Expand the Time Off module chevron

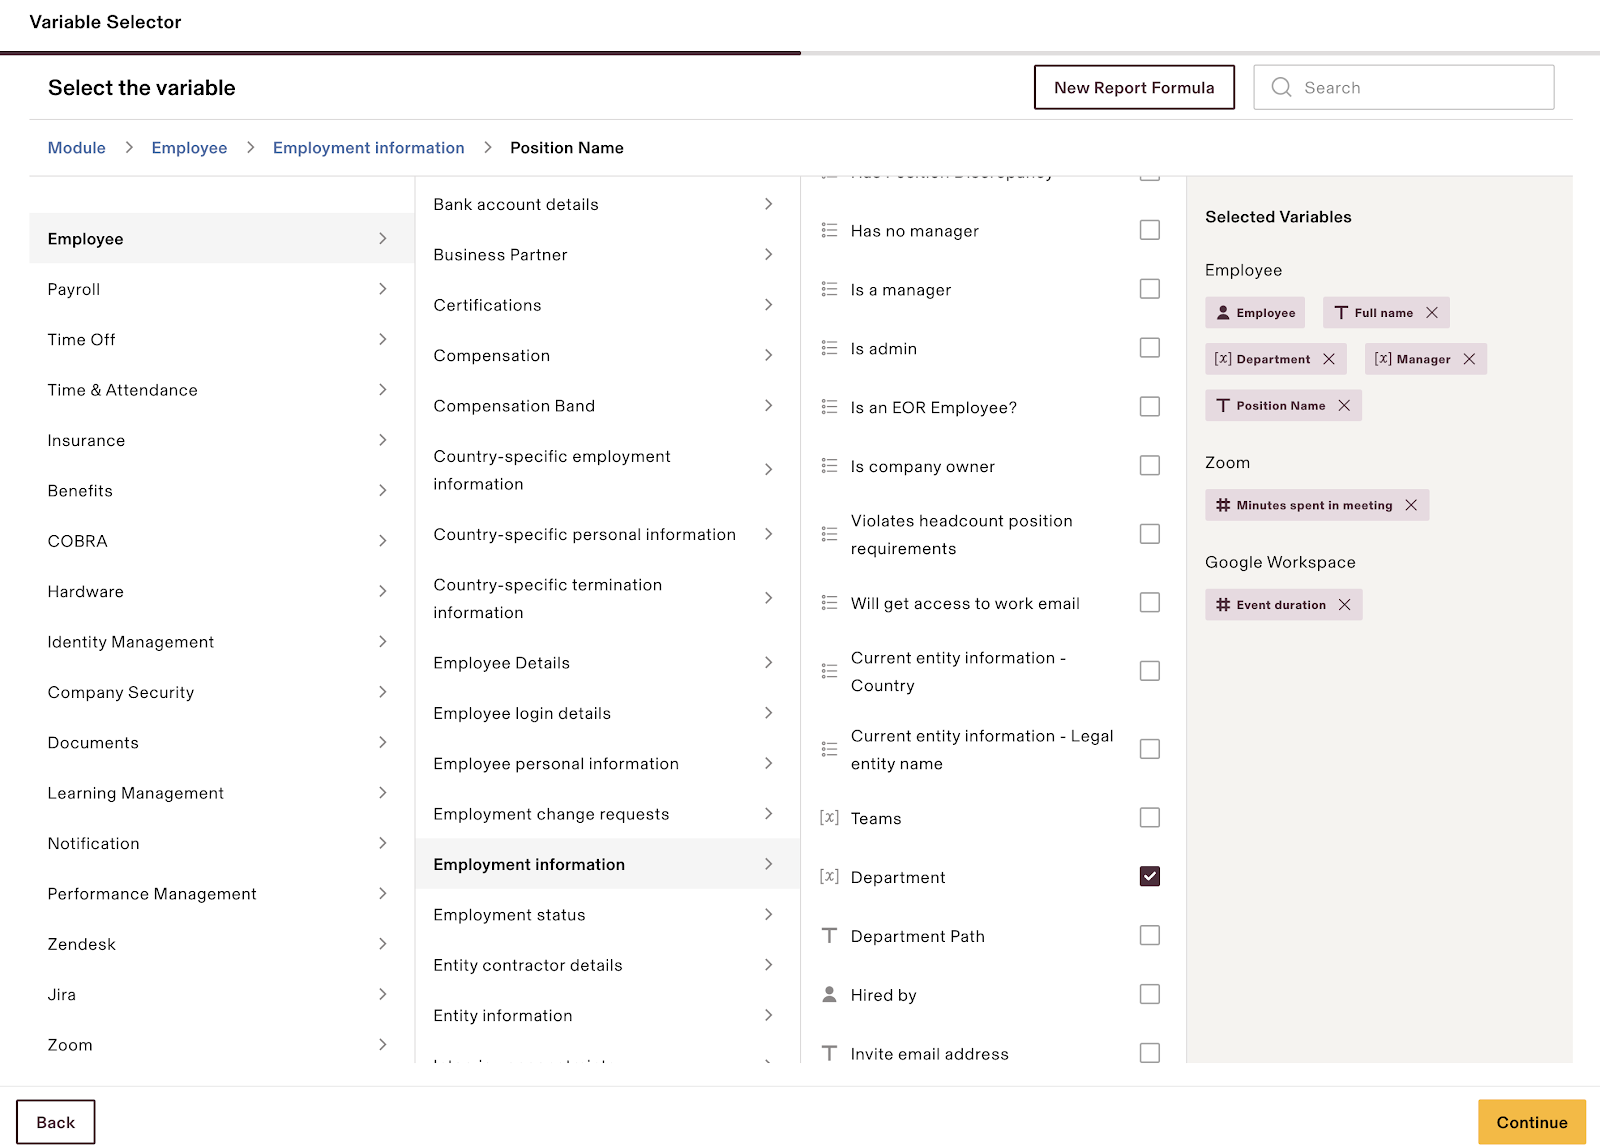coord(383,339)
